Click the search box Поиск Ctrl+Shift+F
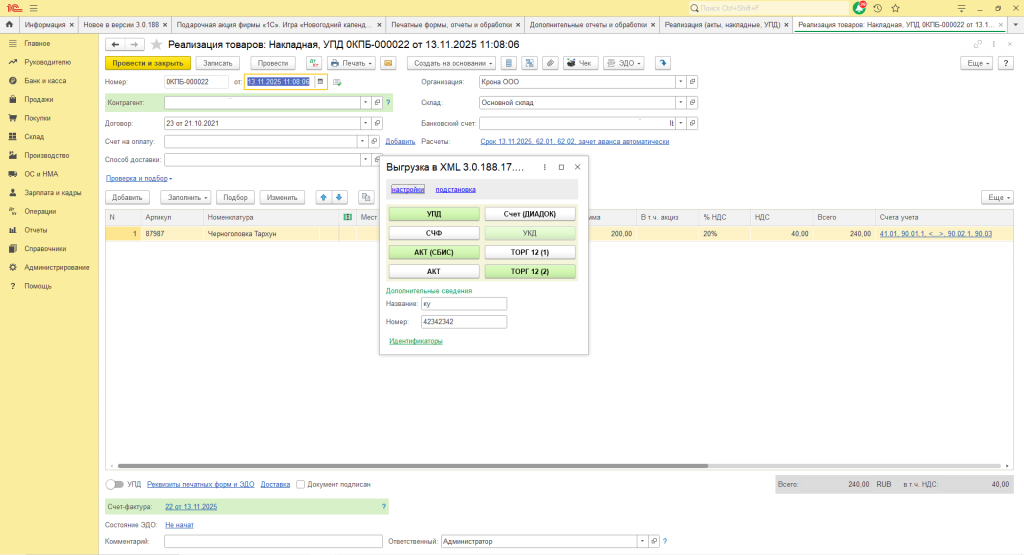Screen dimensions: 1024x555 (769, 8)
